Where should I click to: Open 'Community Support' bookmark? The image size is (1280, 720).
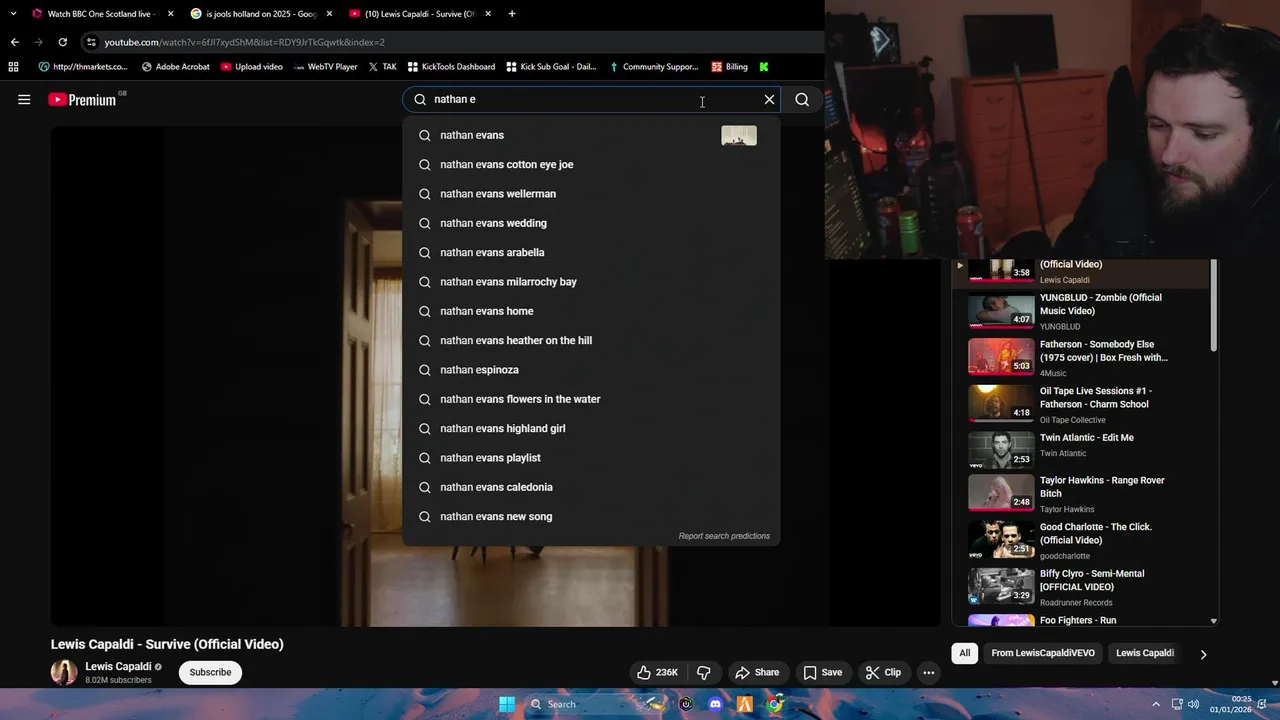(x=653, y=67)
